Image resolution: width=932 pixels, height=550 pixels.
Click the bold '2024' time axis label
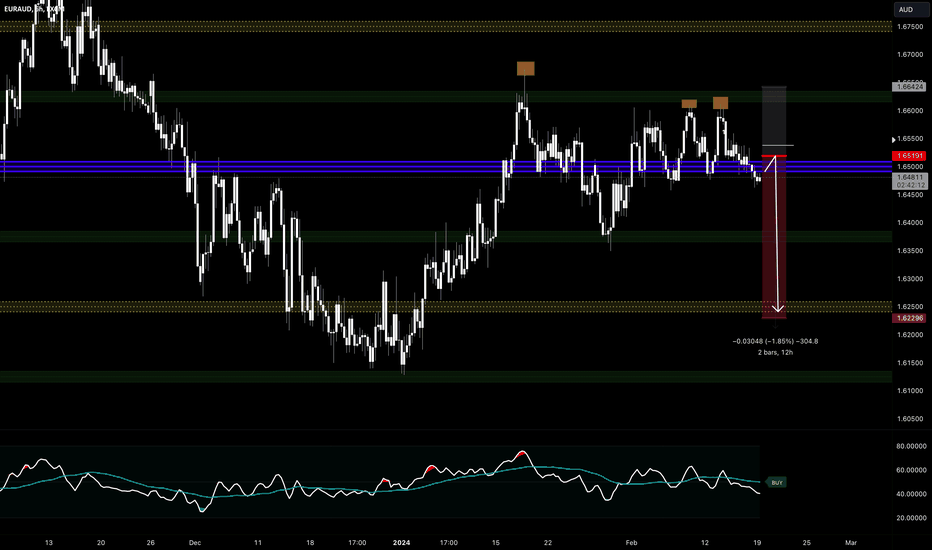coord(401,542)
